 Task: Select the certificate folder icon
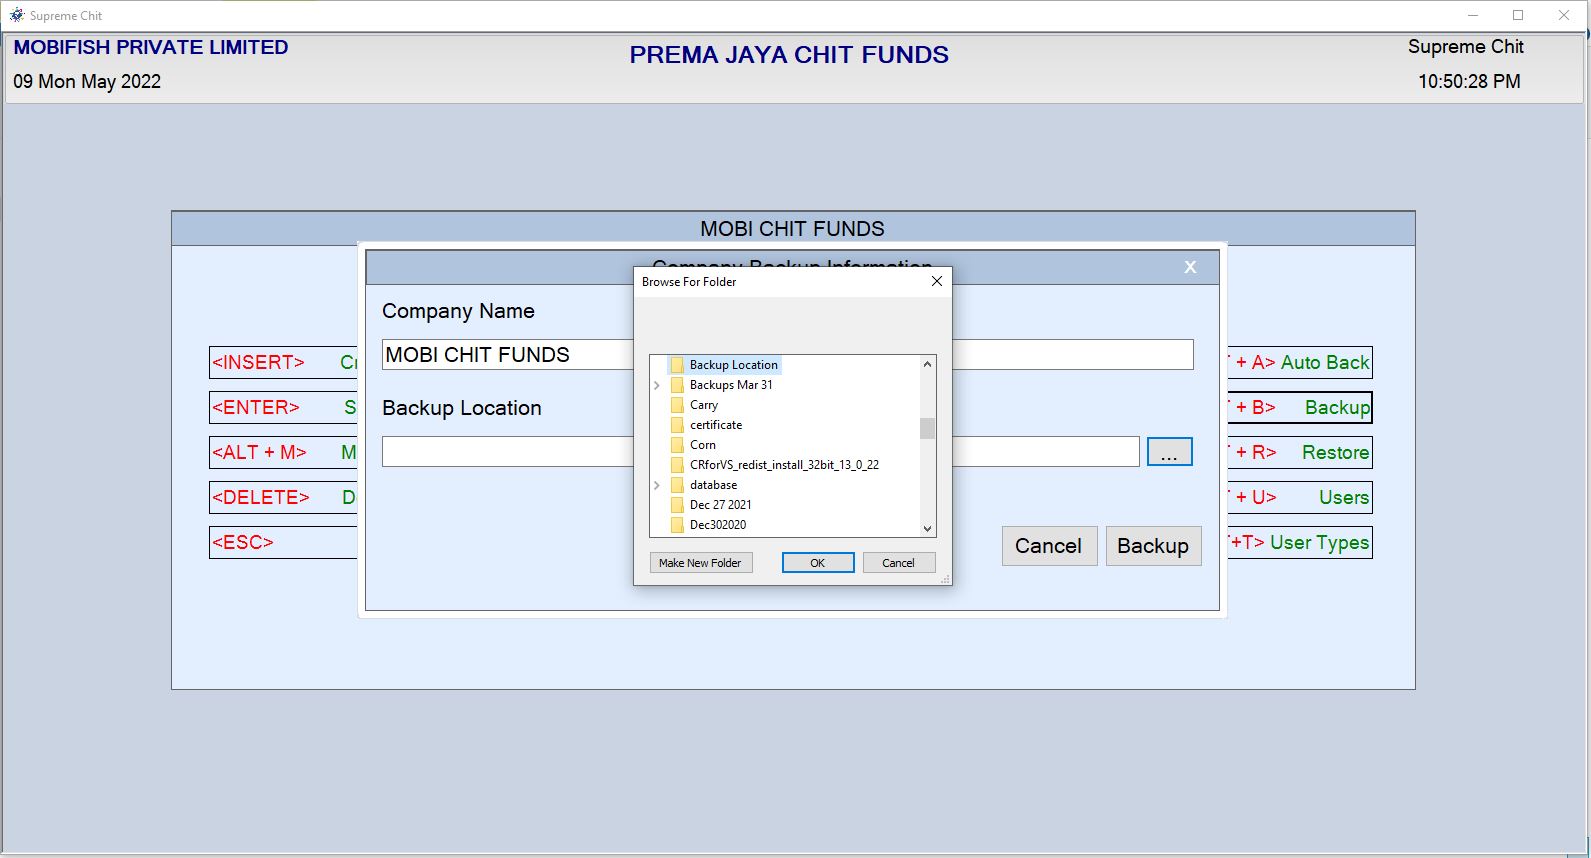(x=678, y=425)
